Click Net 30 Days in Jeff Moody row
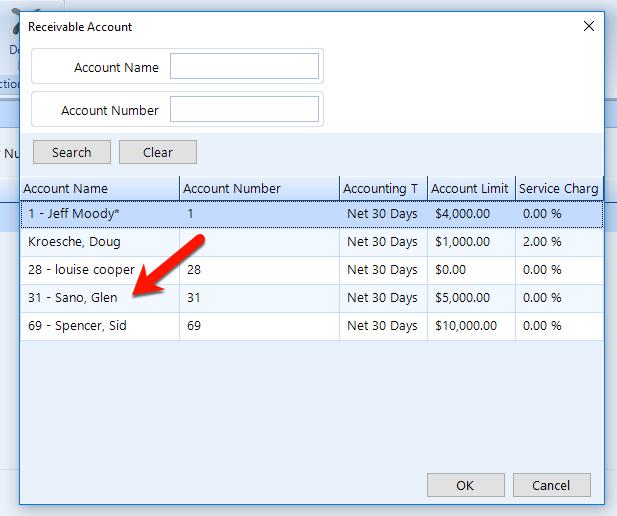This screenshot has height=516, width=617. [x=384, y=214]
